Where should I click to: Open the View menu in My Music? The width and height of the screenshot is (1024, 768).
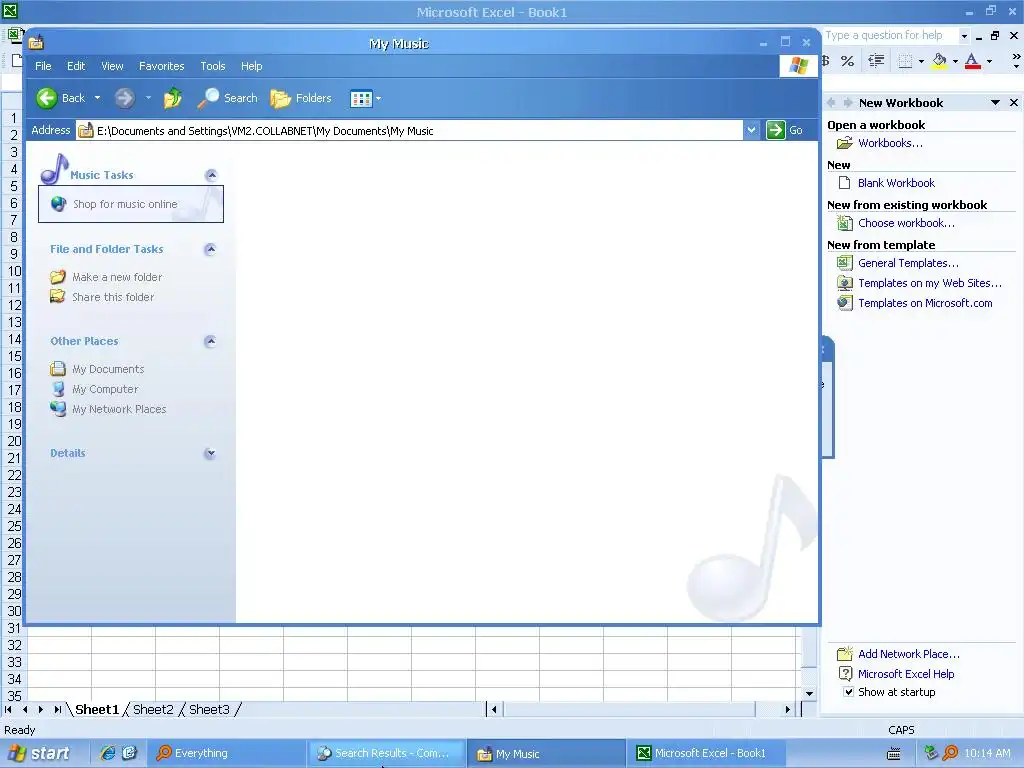[x=112, y=66]
